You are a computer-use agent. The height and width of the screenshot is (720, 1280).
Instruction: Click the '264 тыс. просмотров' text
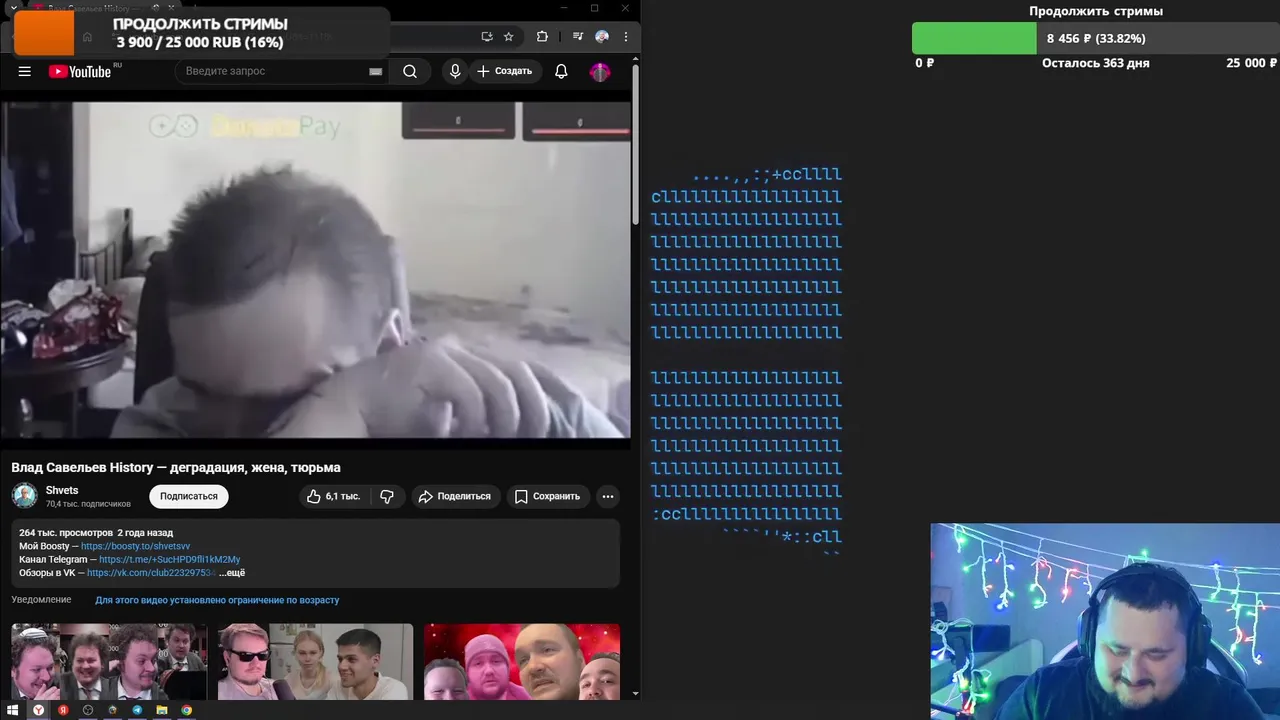(x=66, y=533)
